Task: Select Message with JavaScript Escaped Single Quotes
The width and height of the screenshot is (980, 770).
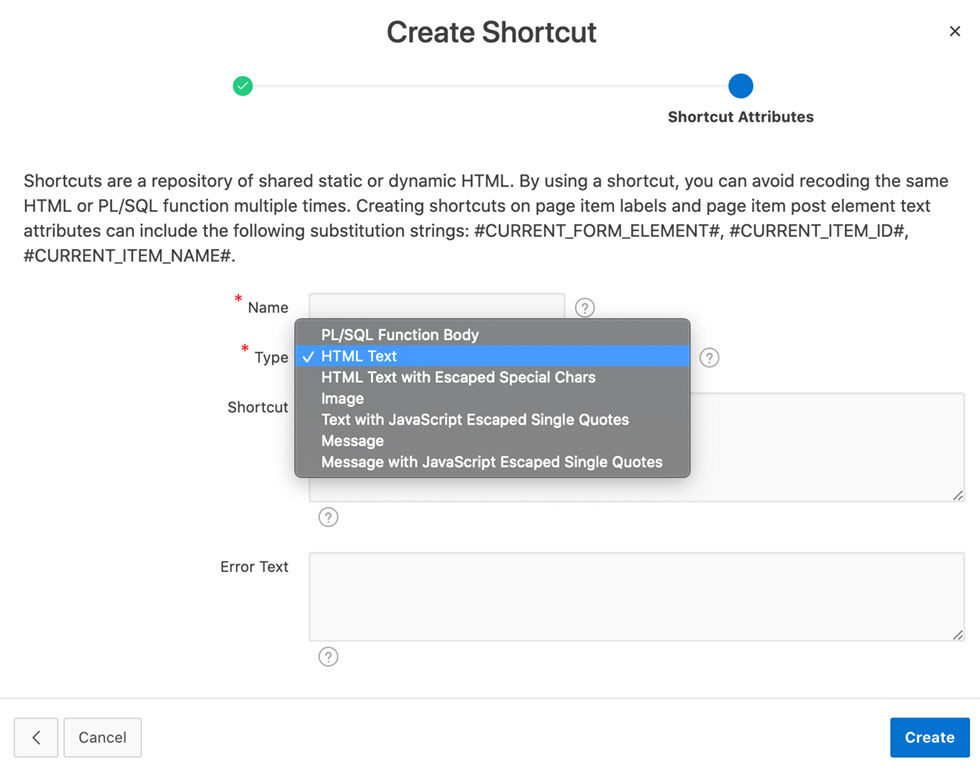Action: [x=492, y=462]
